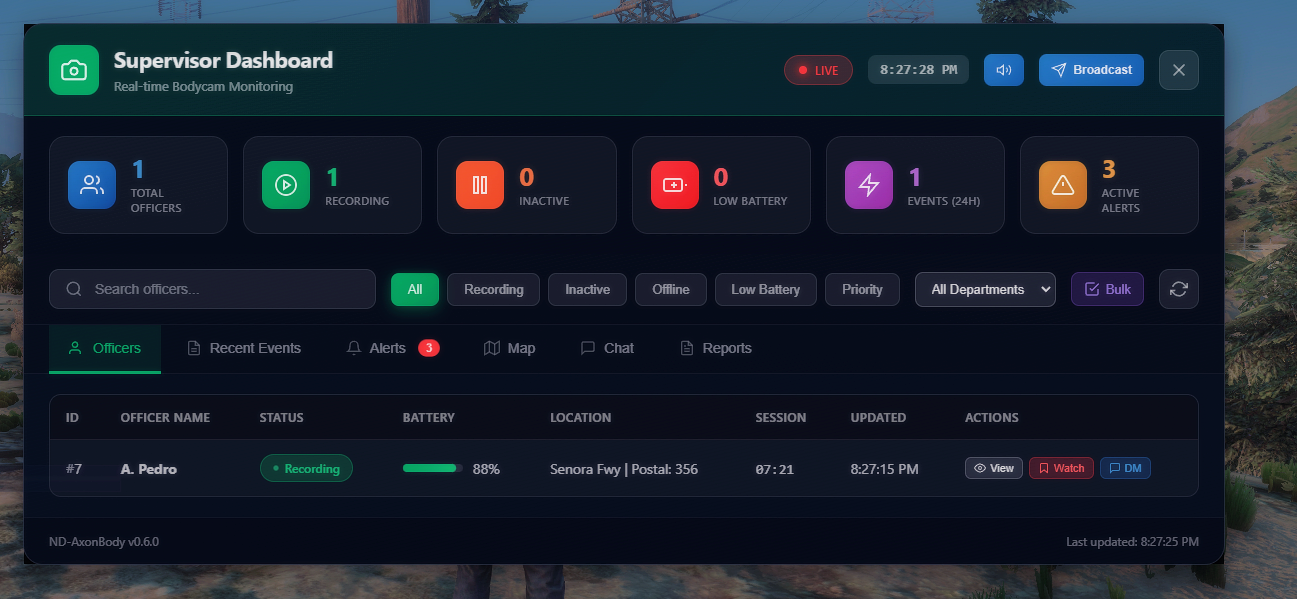Click the orange Inactive pause icon
1297x599 pixels.
tap(480, 185)
